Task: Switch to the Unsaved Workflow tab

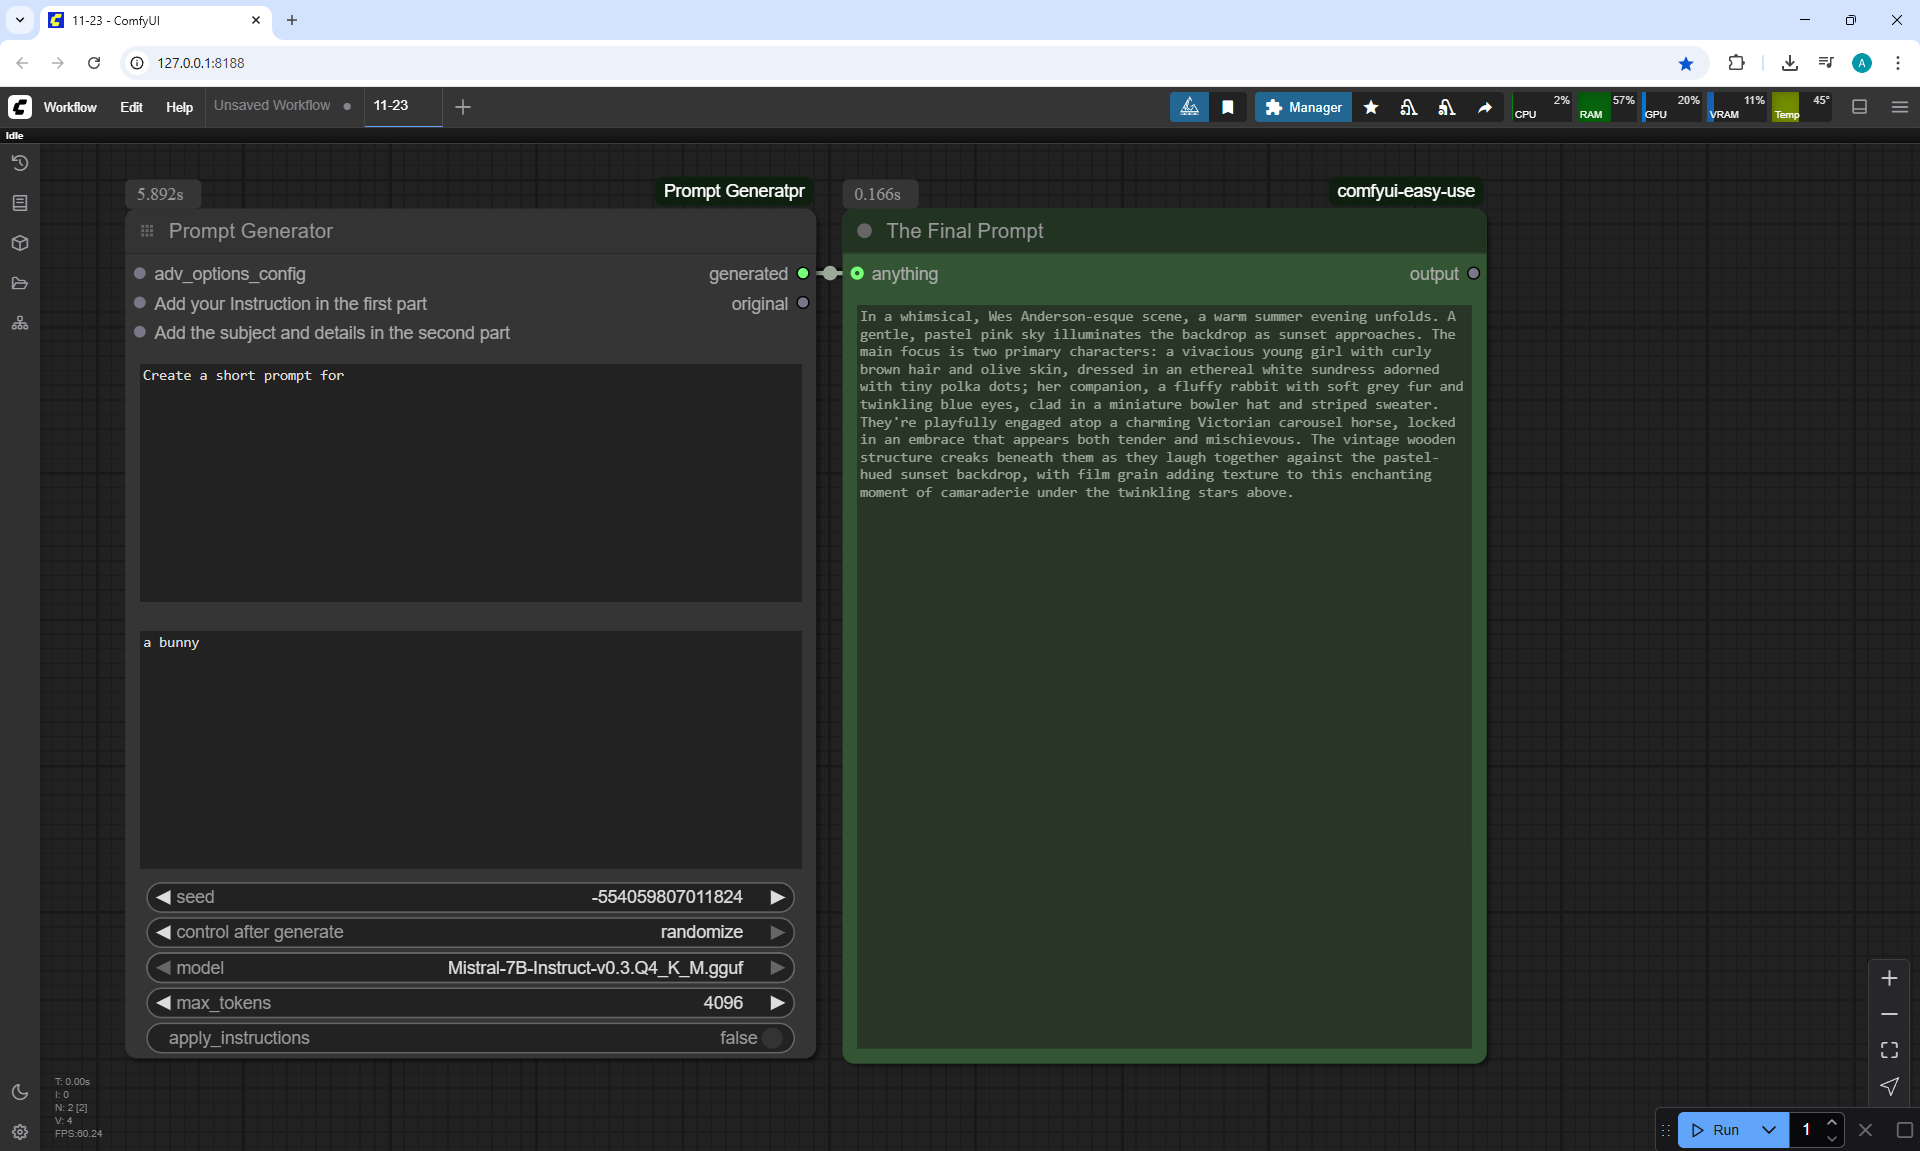Action: 272,105
